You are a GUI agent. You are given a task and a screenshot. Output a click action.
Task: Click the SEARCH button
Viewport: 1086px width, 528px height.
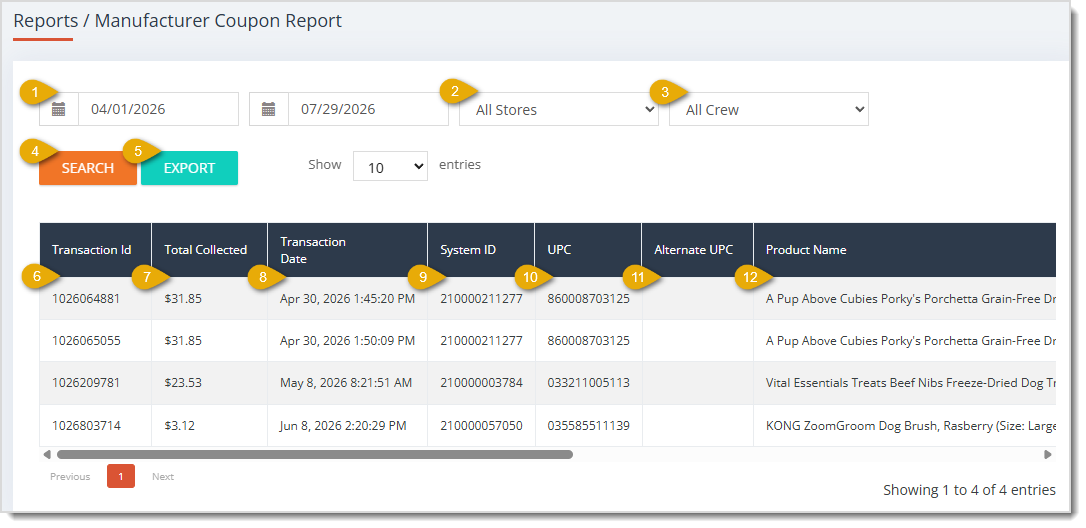(88, 168)
